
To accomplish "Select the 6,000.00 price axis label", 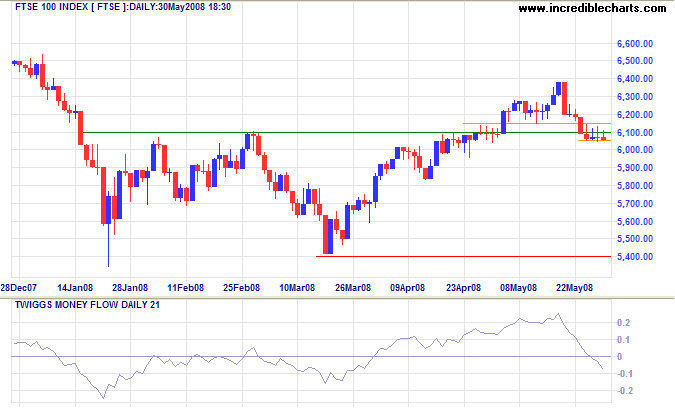I will (x=635, y=150).
